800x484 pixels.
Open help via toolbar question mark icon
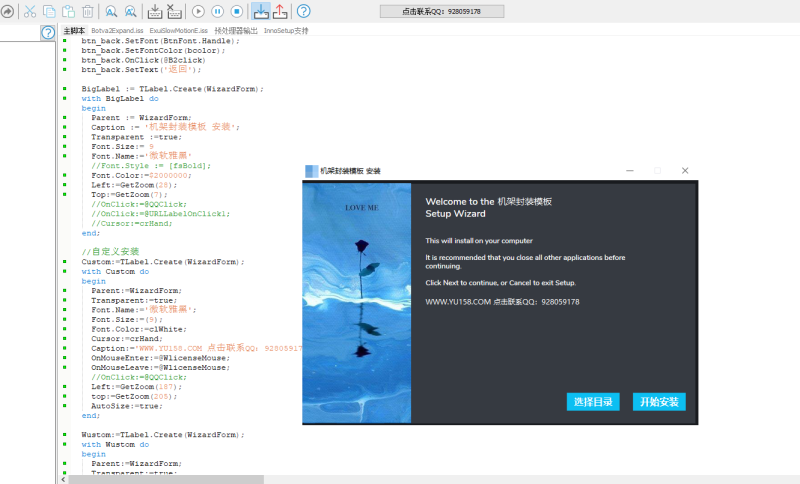pos(303,11)
